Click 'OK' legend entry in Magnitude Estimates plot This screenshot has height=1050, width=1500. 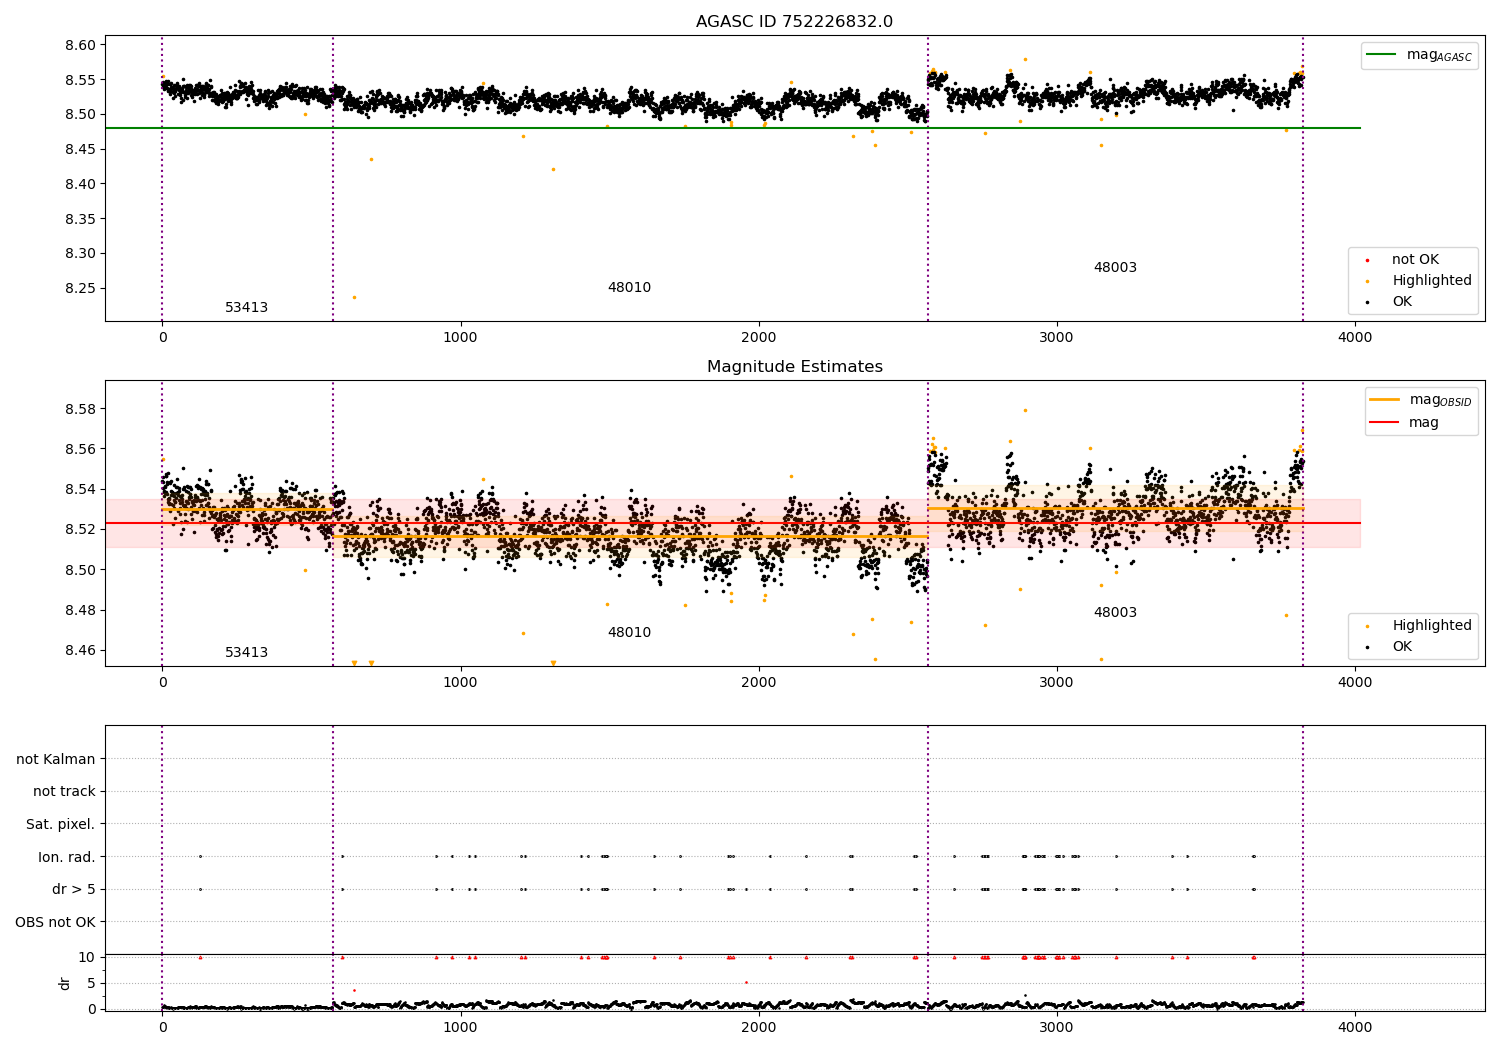coord(1402,647)
